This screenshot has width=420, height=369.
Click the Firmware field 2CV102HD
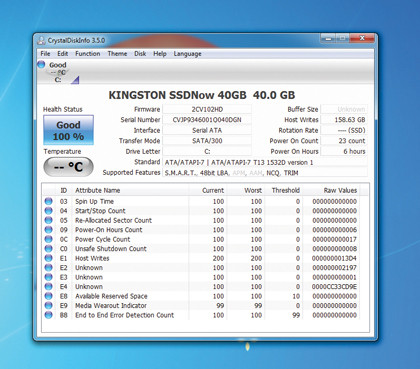(x=207, y=109)
